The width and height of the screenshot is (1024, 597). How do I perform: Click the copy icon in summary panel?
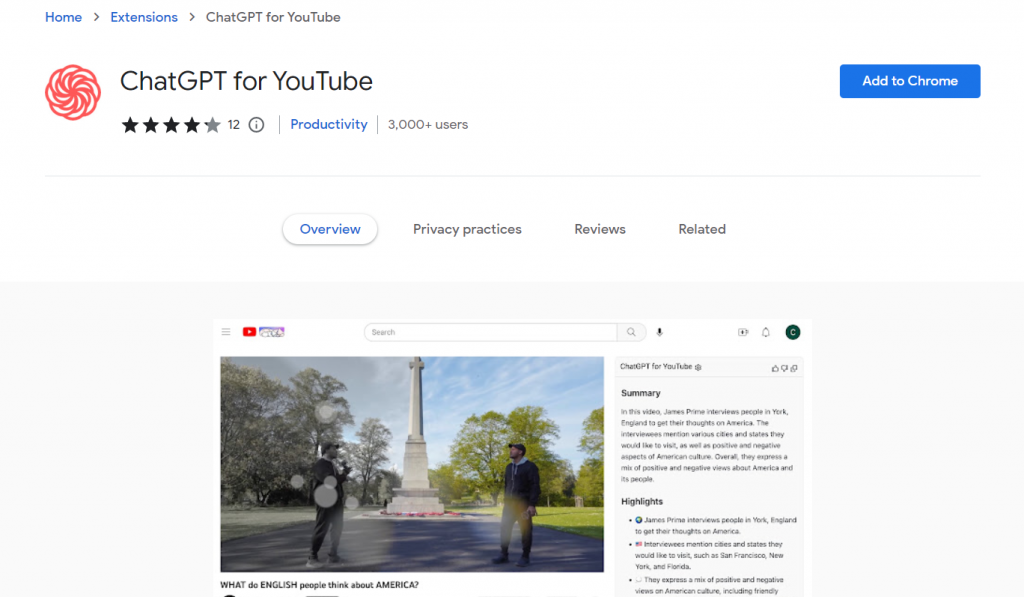(x=793, y=368)
